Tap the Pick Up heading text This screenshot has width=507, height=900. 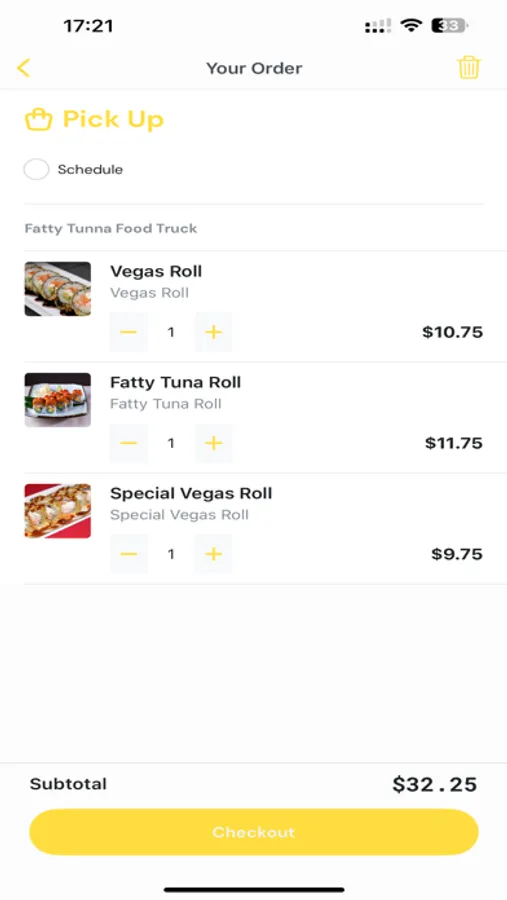click(113, 119)
